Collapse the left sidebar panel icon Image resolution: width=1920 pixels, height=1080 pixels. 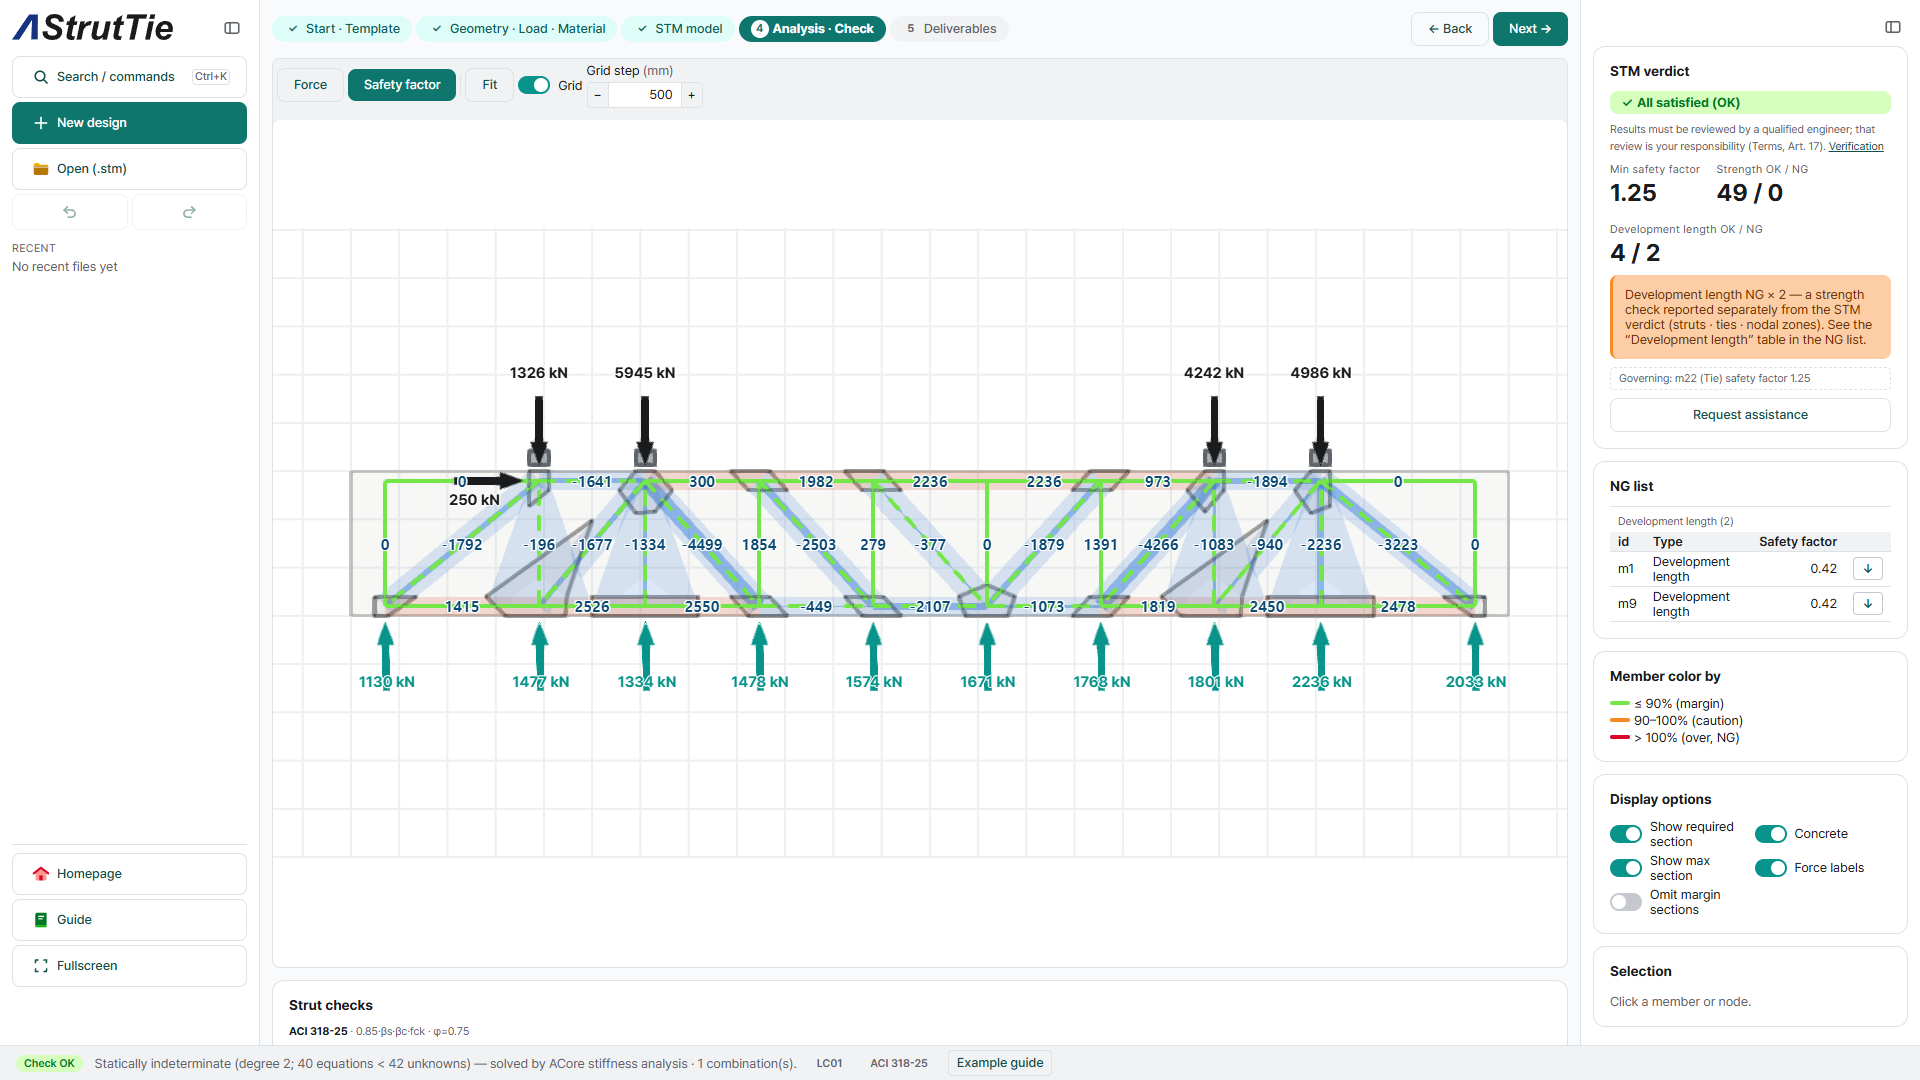[x=232, y=28]
